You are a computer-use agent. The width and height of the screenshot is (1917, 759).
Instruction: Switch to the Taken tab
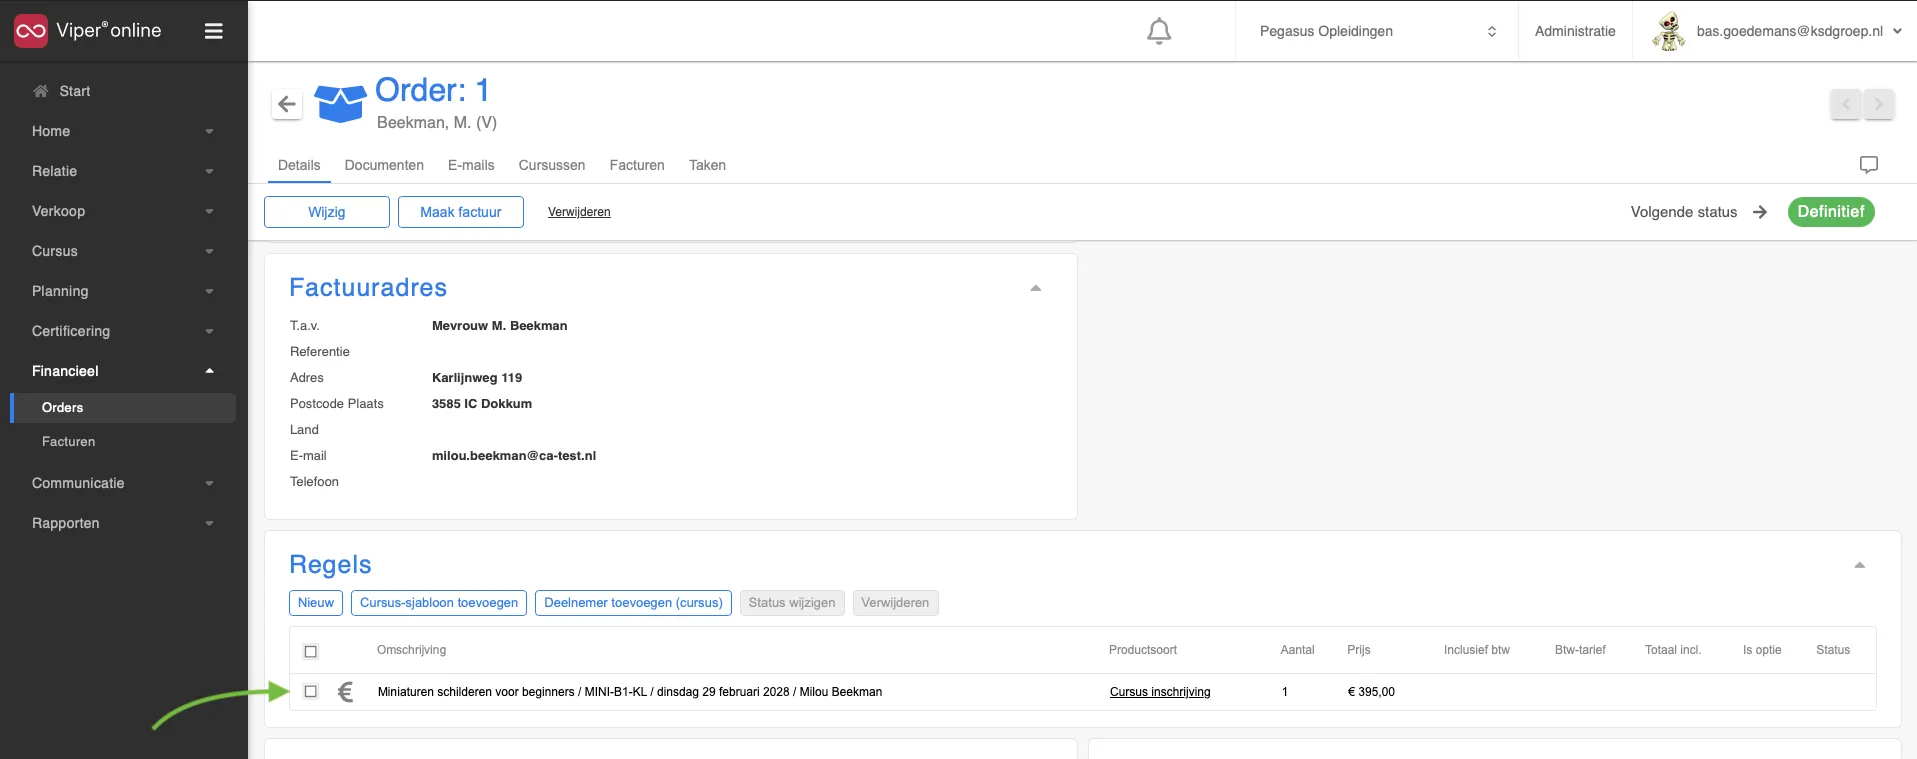[x=707, y=165]
